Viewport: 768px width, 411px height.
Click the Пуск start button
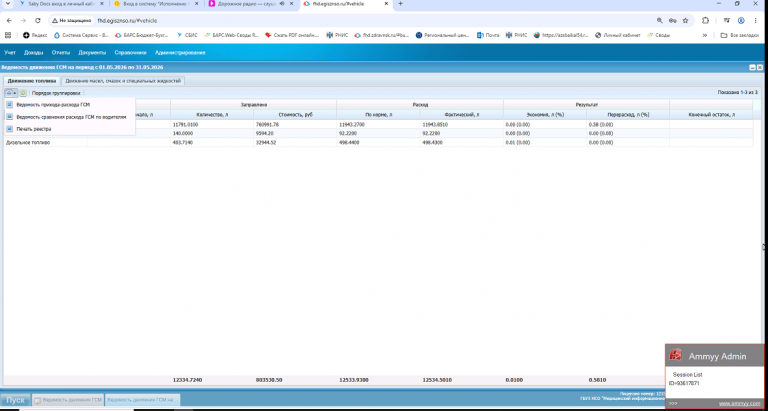click(x=15, y=400)
